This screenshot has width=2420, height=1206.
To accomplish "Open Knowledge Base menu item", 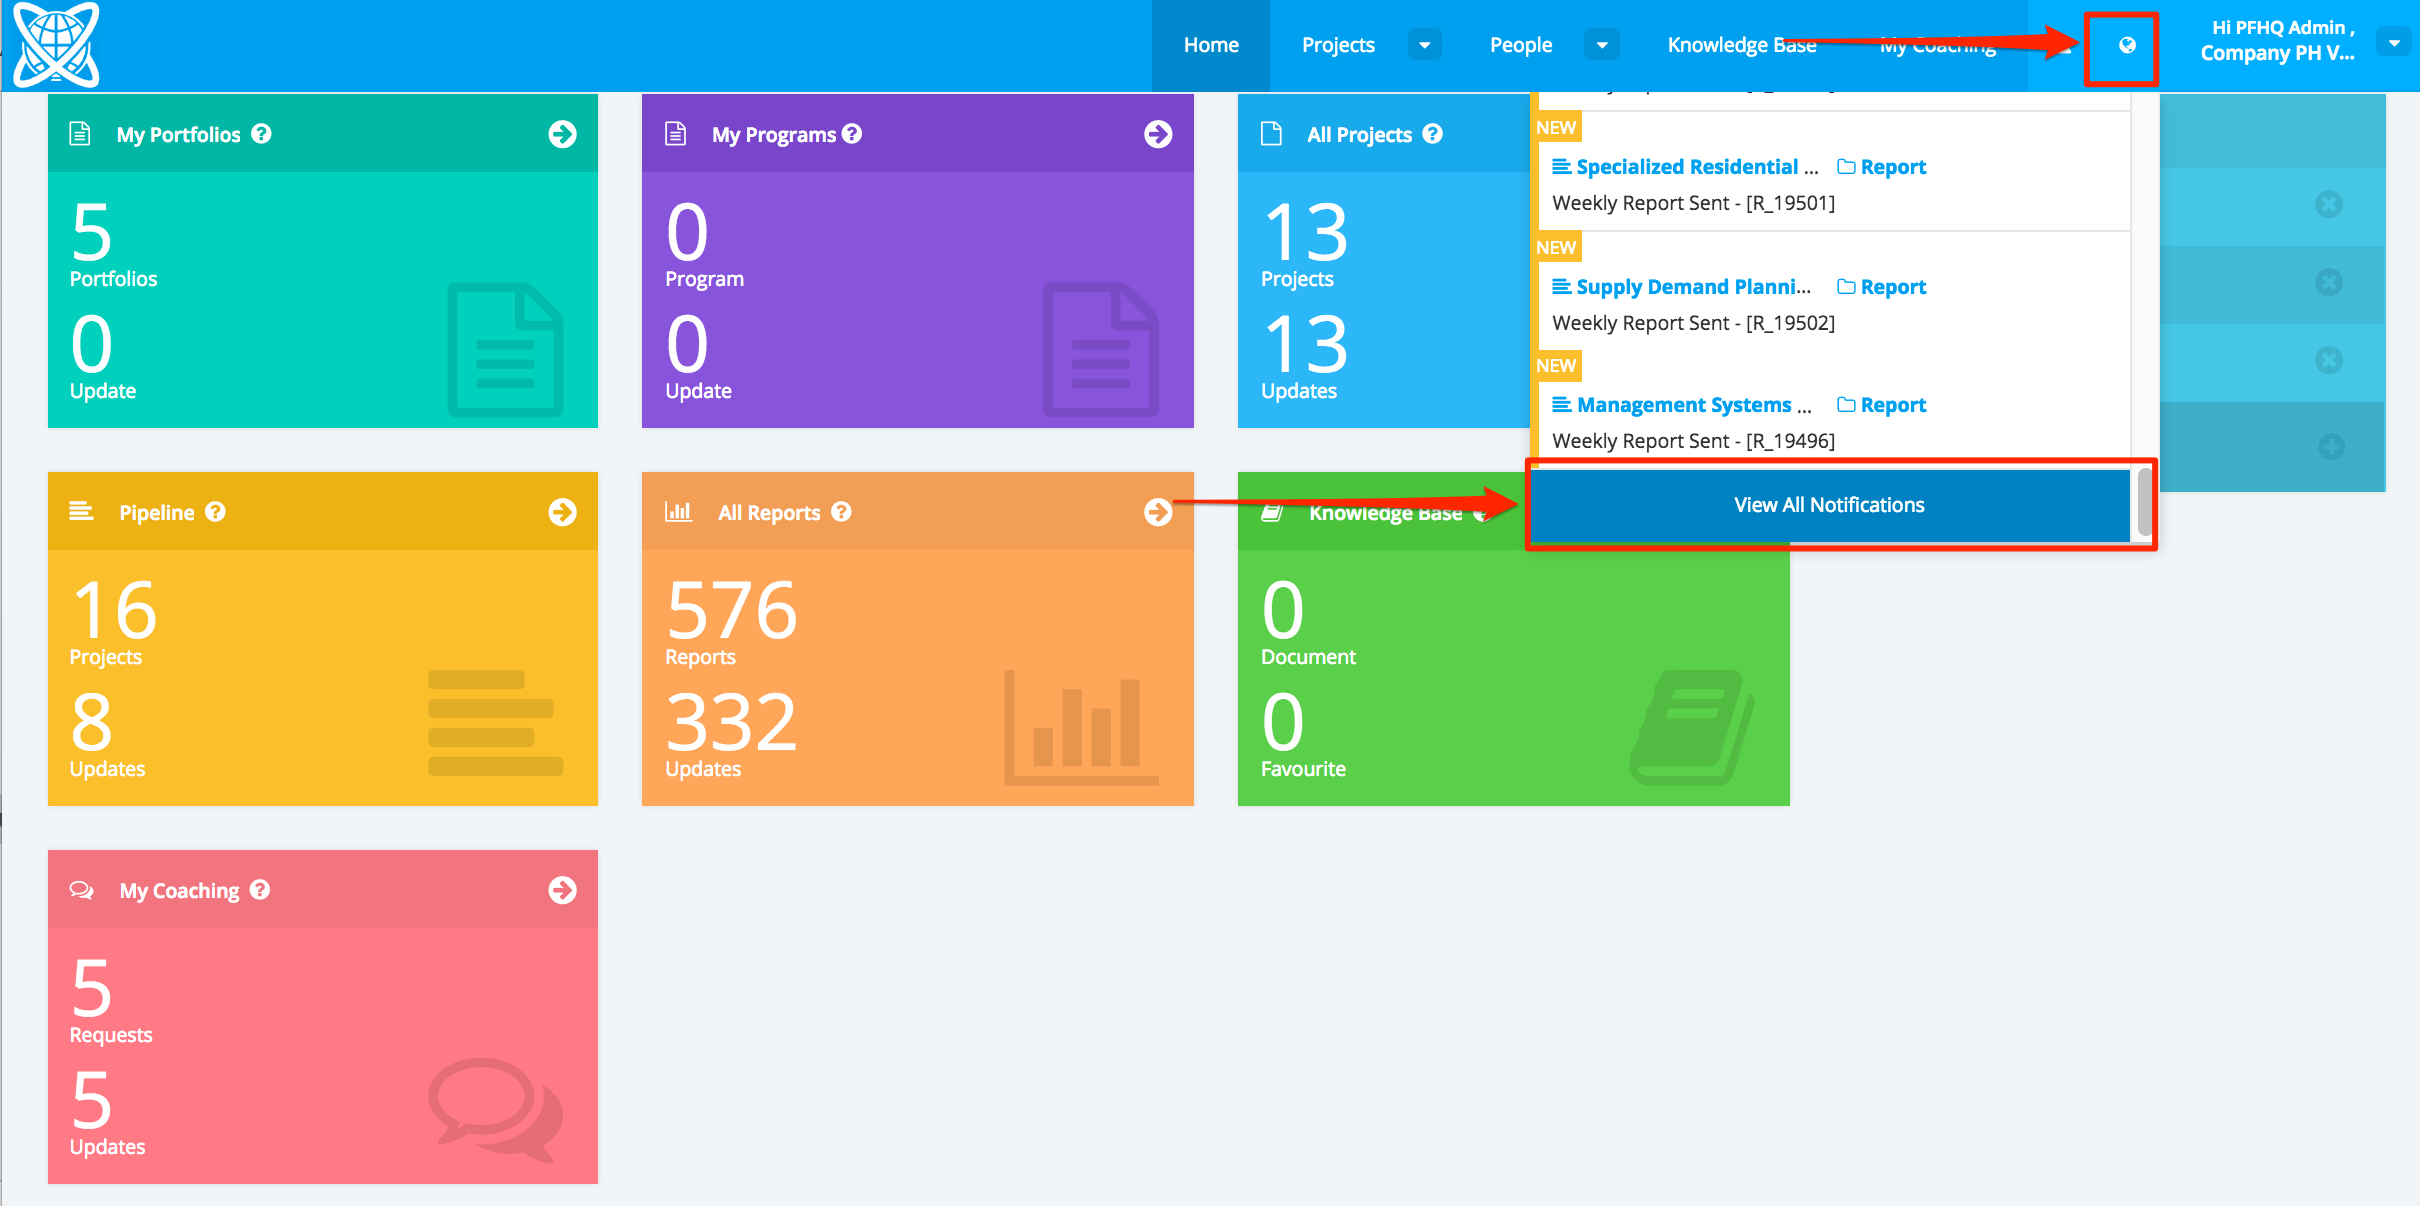I will (x=1741, y=45).
